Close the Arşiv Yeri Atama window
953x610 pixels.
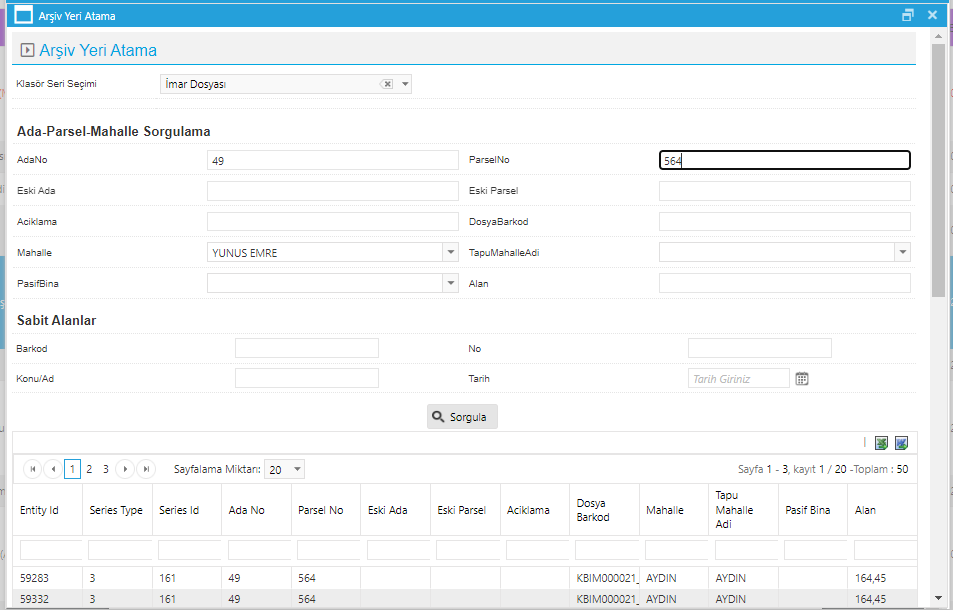[x=932, y=15]
